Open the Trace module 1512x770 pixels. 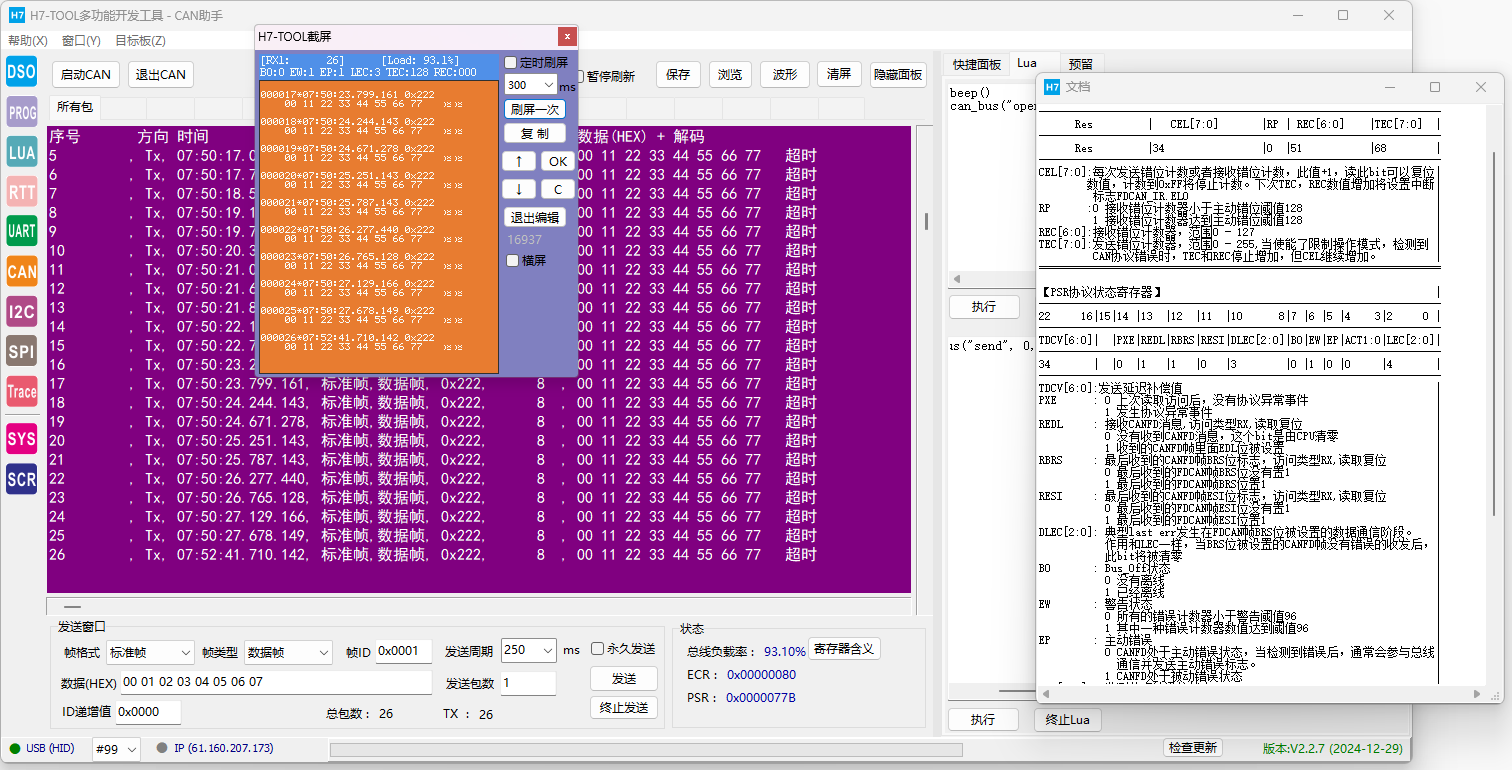[x=22, y=392]
